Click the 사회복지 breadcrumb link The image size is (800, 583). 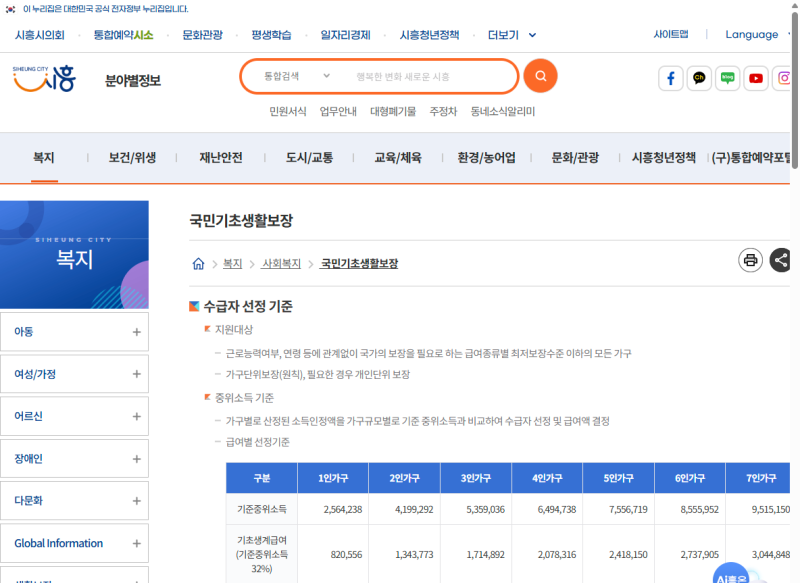(281, 264)
